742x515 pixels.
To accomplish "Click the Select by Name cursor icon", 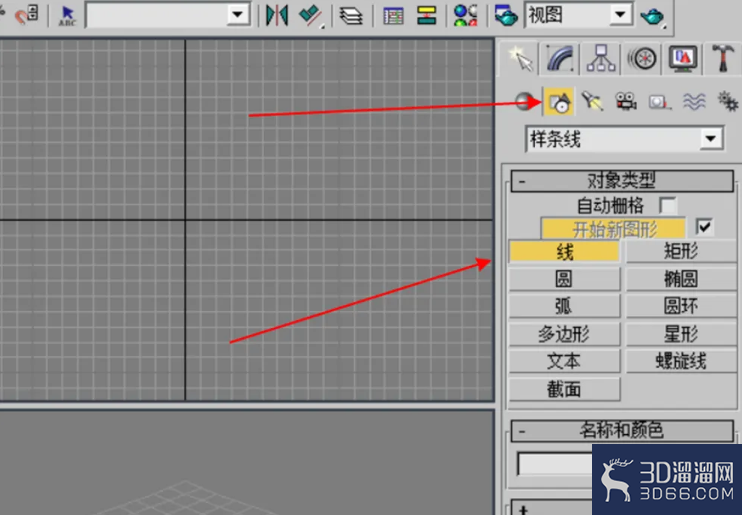I will pyautogui.click(x=67, y=15).
